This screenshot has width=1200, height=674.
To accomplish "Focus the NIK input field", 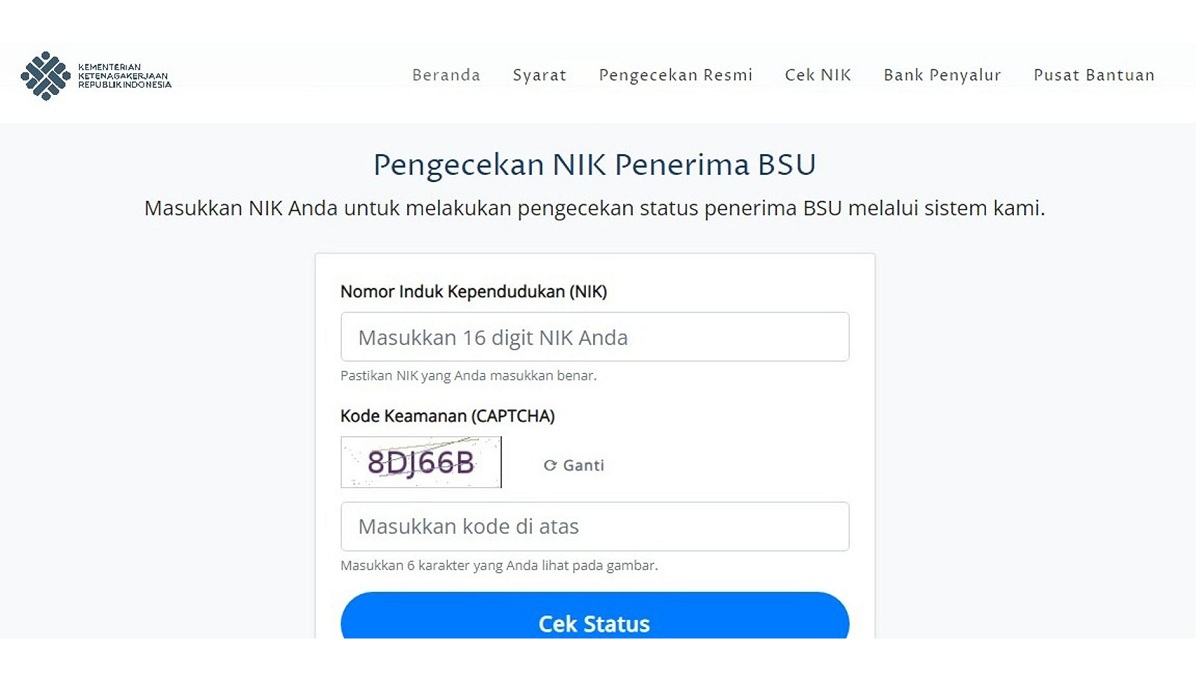I will click(x=595, y=337).
